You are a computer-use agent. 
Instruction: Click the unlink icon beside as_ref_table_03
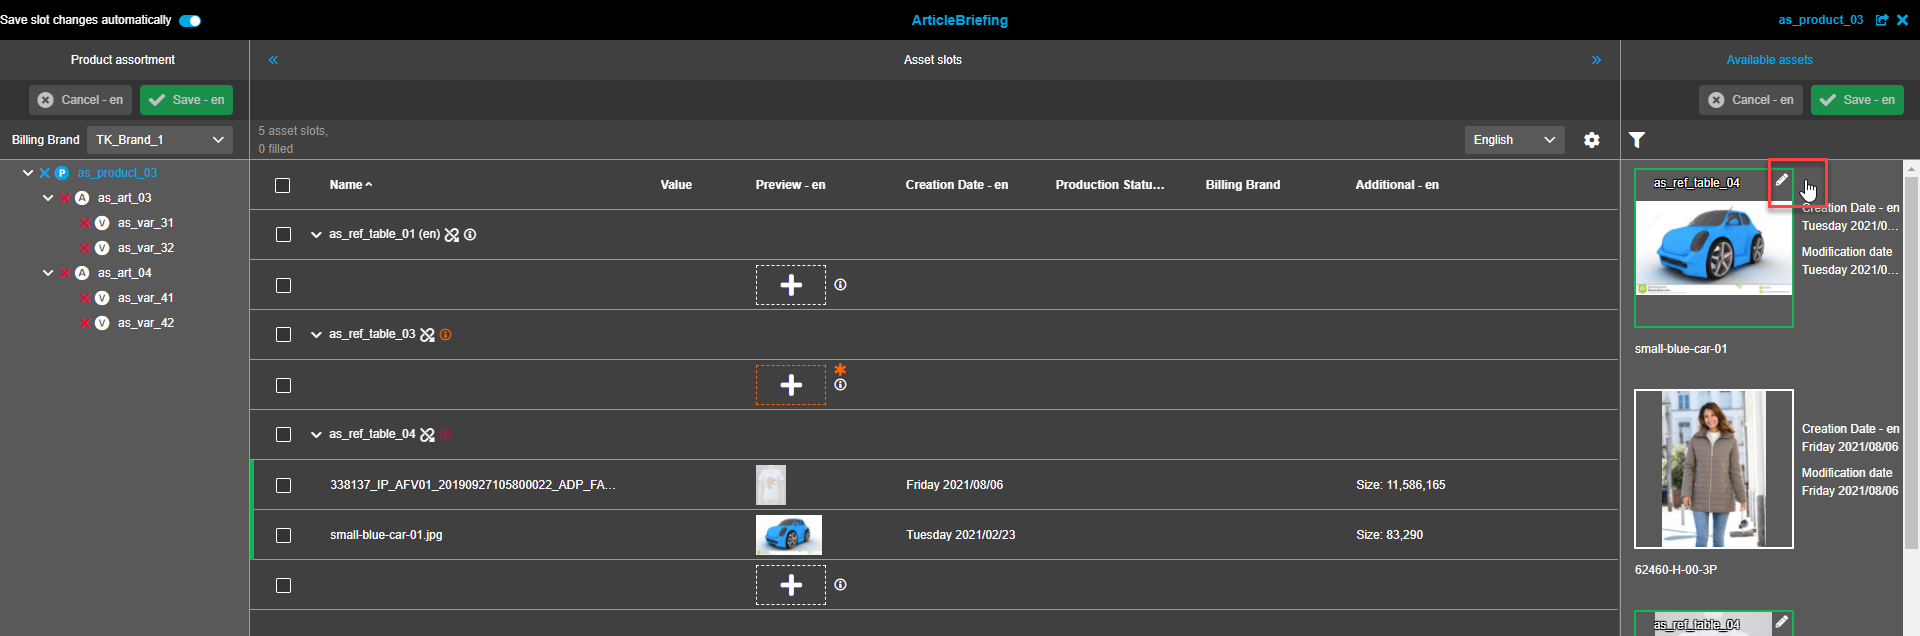[427, 335]
